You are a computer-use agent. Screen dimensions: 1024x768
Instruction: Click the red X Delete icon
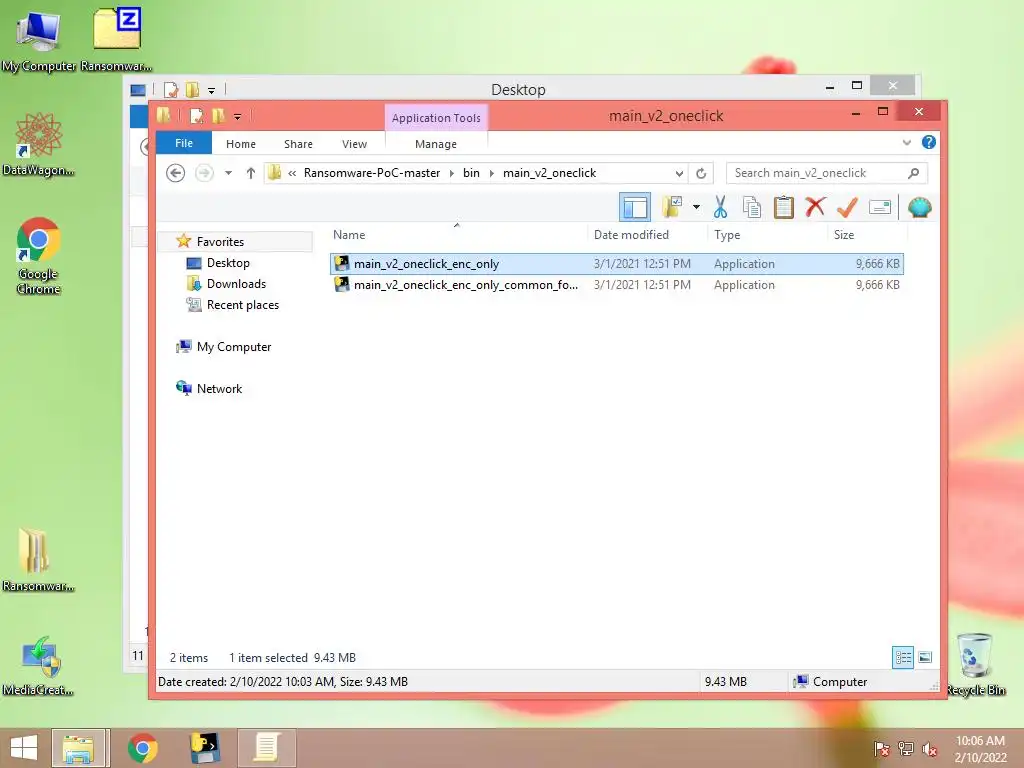click(x=815, y=208)
